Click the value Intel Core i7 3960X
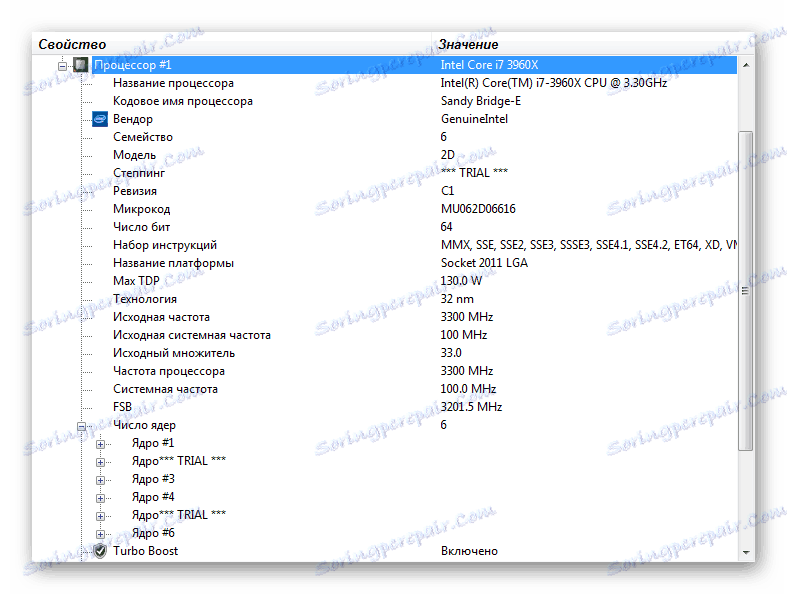Image resolution: width=787 pixels, height=594 pixels. pyautogui.click(x=489, y=65)
